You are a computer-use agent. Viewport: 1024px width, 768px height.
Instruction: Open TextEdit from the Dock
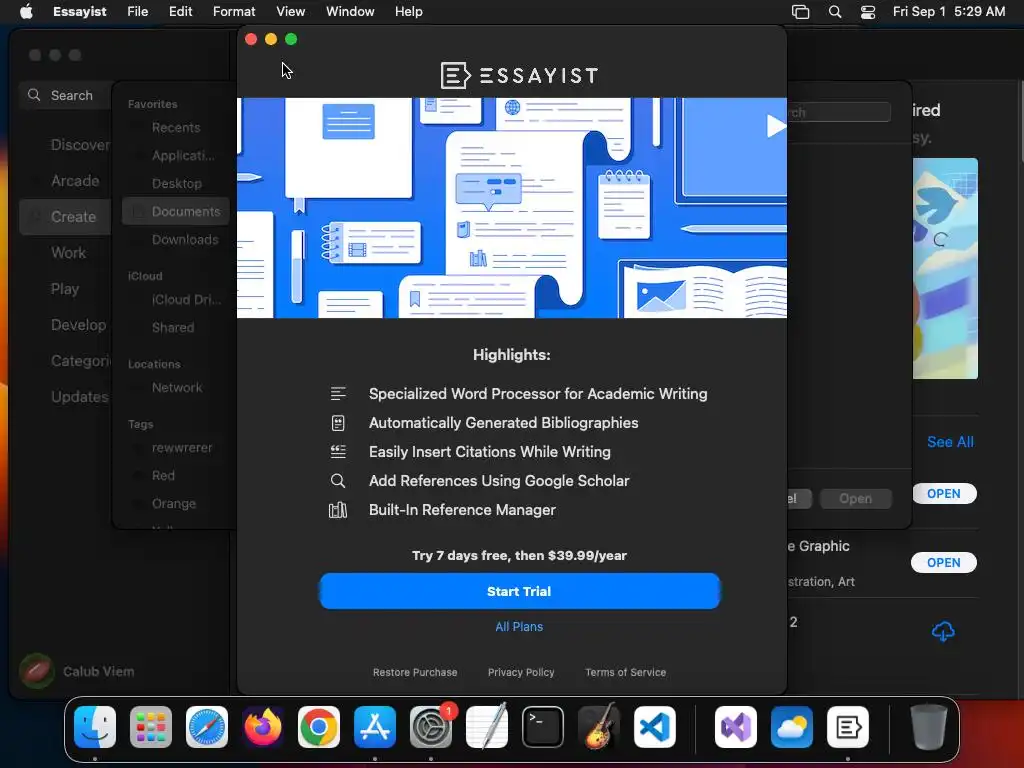pos(487,727)
